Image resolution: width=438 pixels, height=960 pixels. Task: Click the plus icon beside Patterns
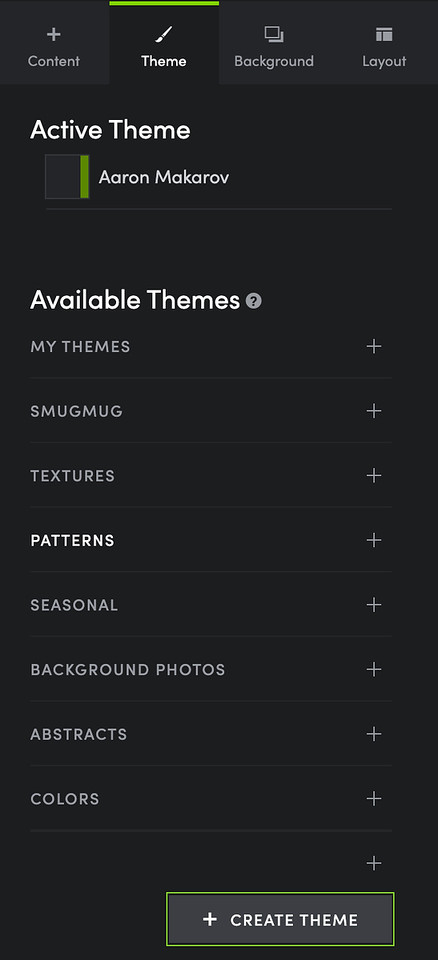(374, 540)
